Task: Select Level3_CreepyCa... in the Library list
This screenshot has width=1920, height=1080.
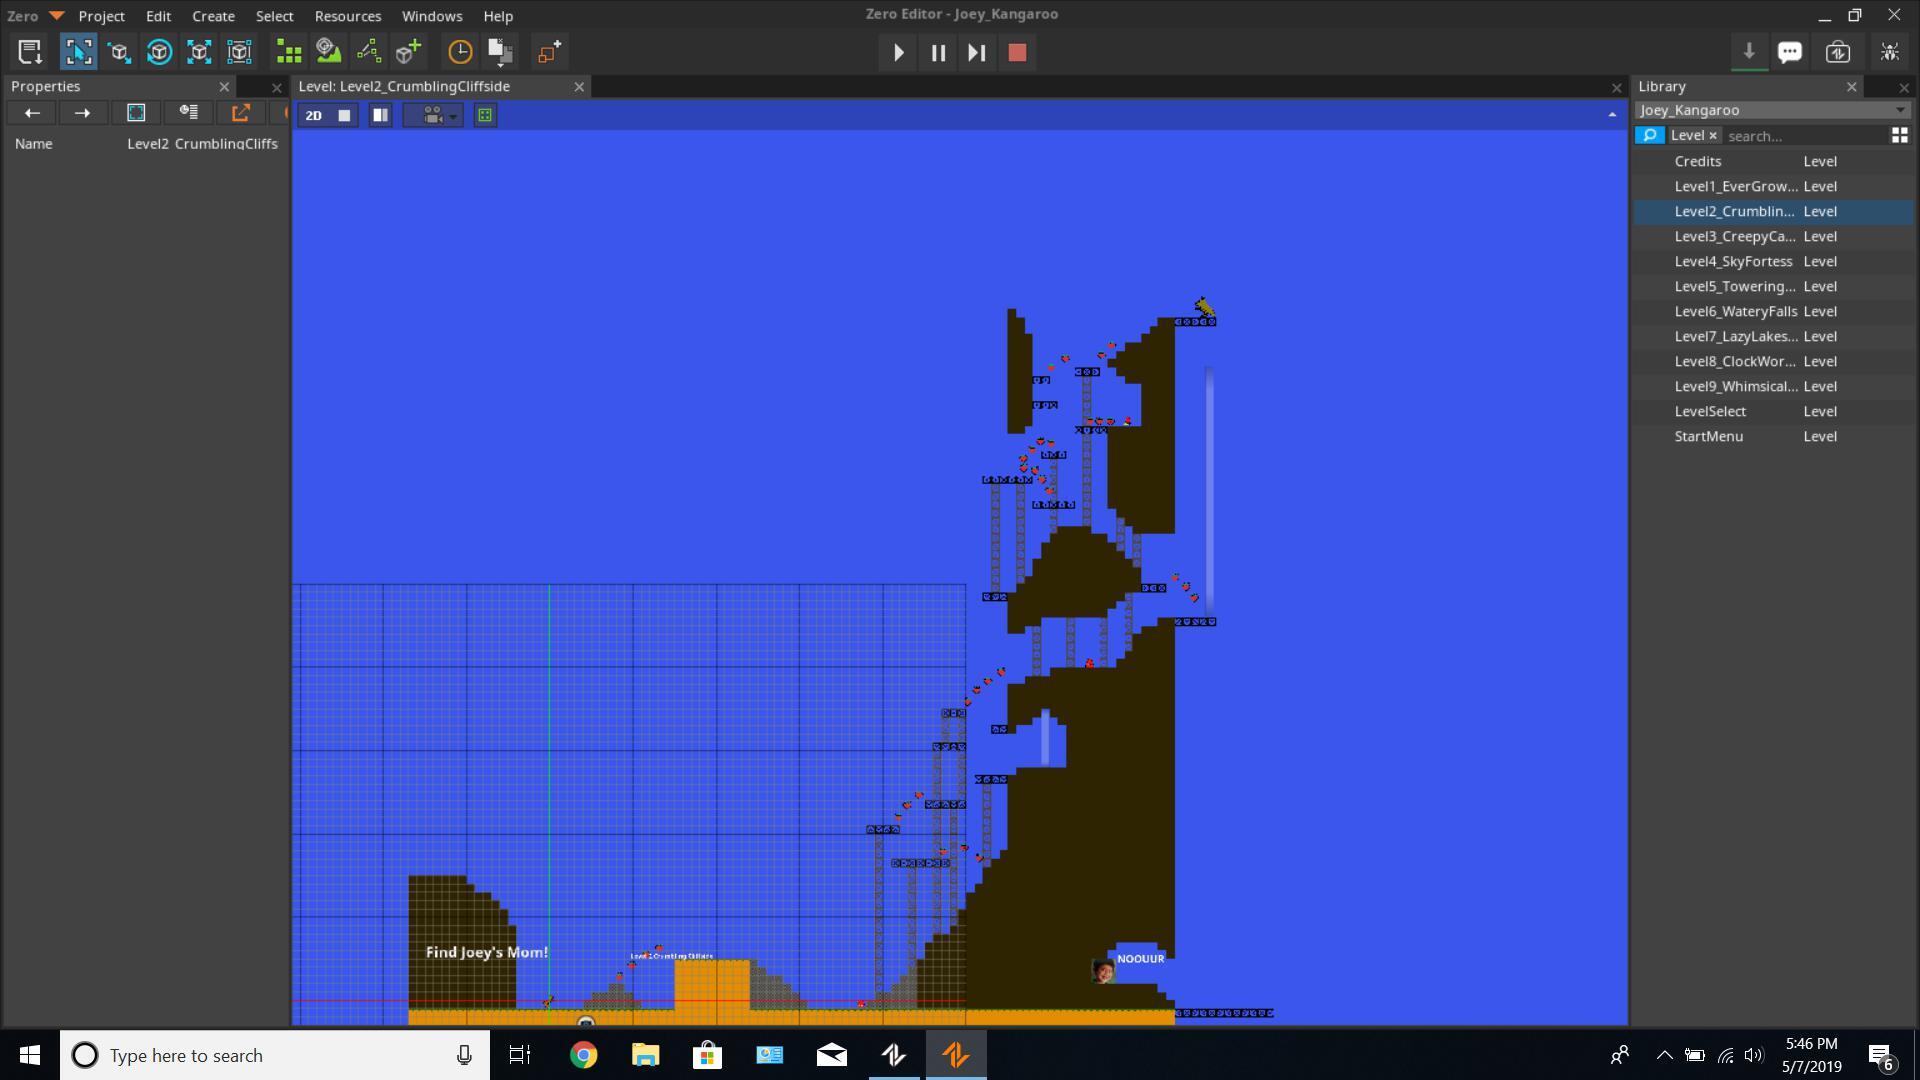Action: tap(1735, 236)
